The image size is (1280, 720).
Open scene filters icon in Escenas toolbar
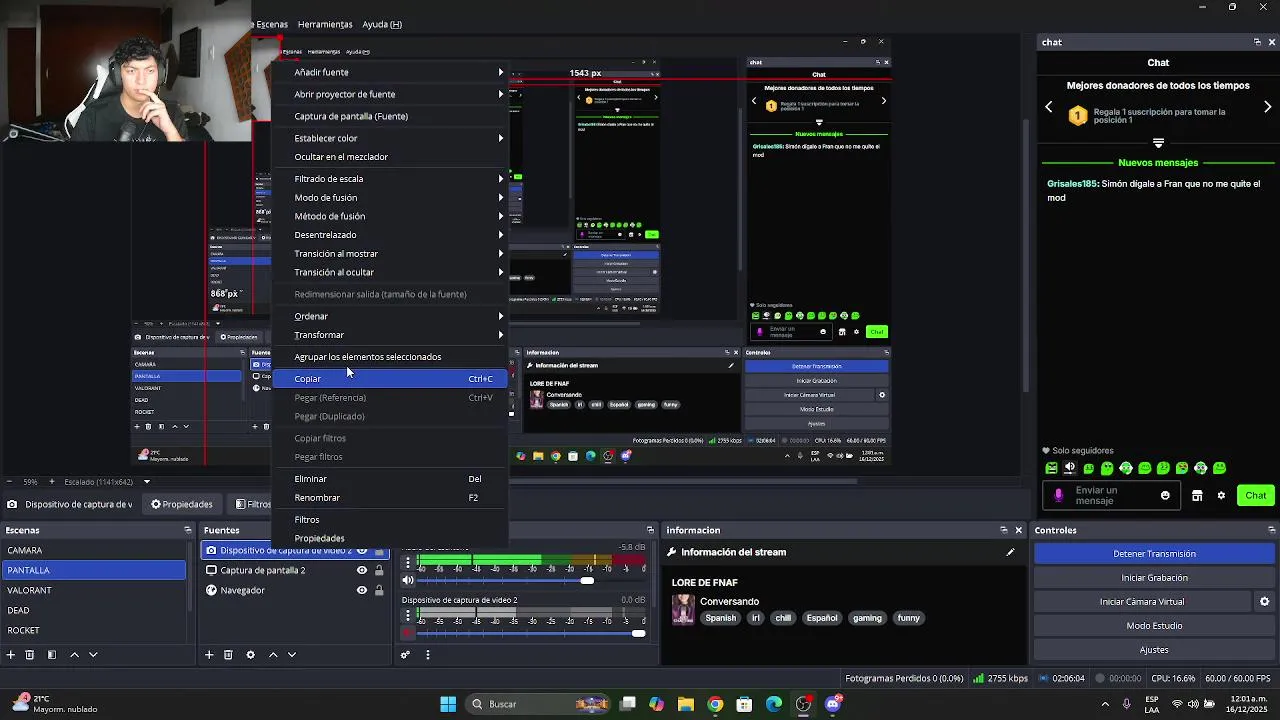(x=52, y=655)
